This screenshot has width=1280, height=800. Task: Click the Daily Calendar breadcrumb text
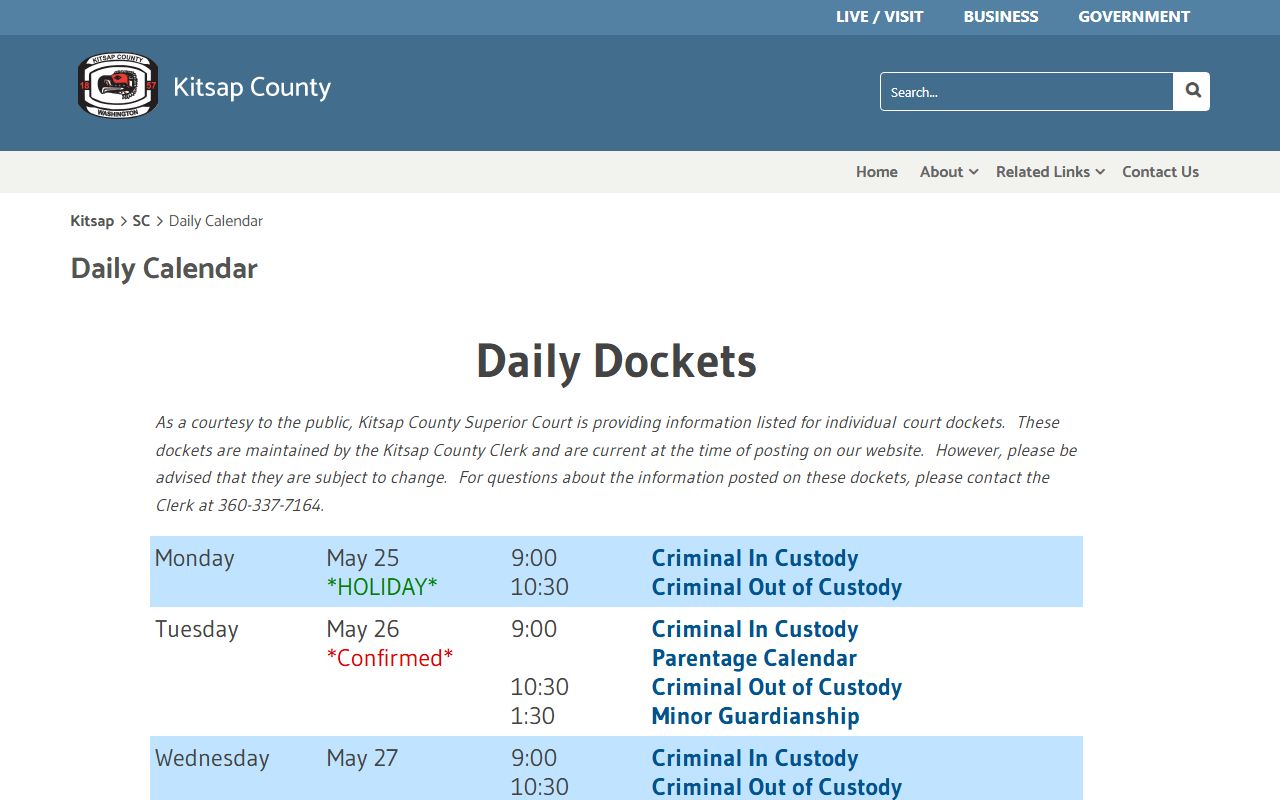coord(216,221)
